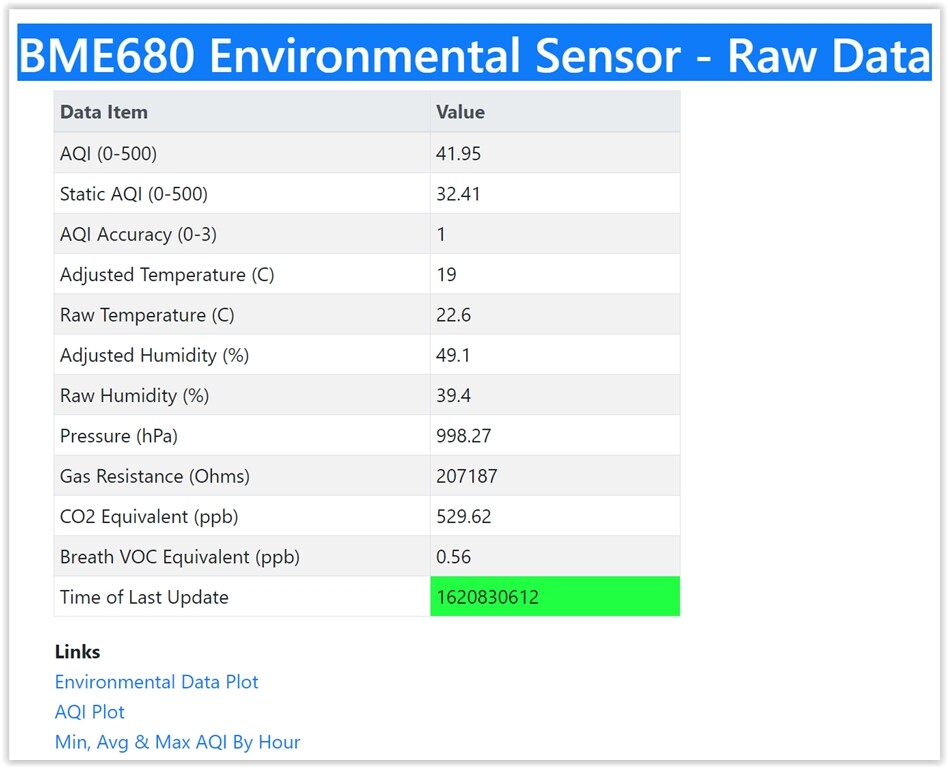Click the Gas Resistance (Ohms) label

155,477
